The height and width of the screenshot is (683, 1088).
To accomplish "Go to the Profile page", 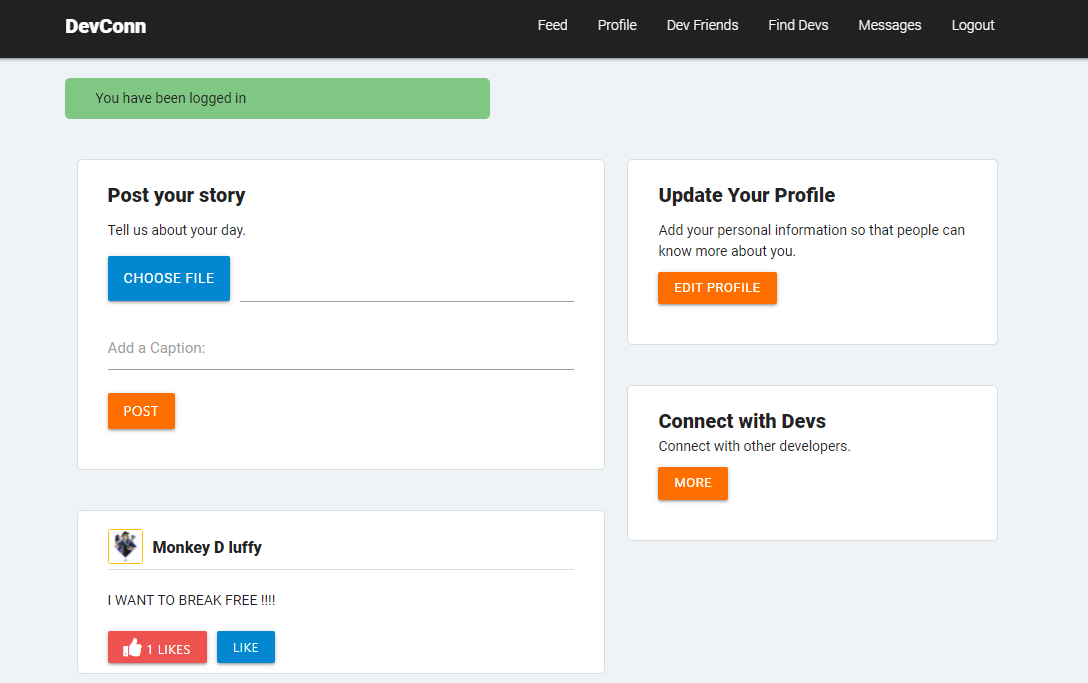I will pyautogui.click(x=617, y=25).
